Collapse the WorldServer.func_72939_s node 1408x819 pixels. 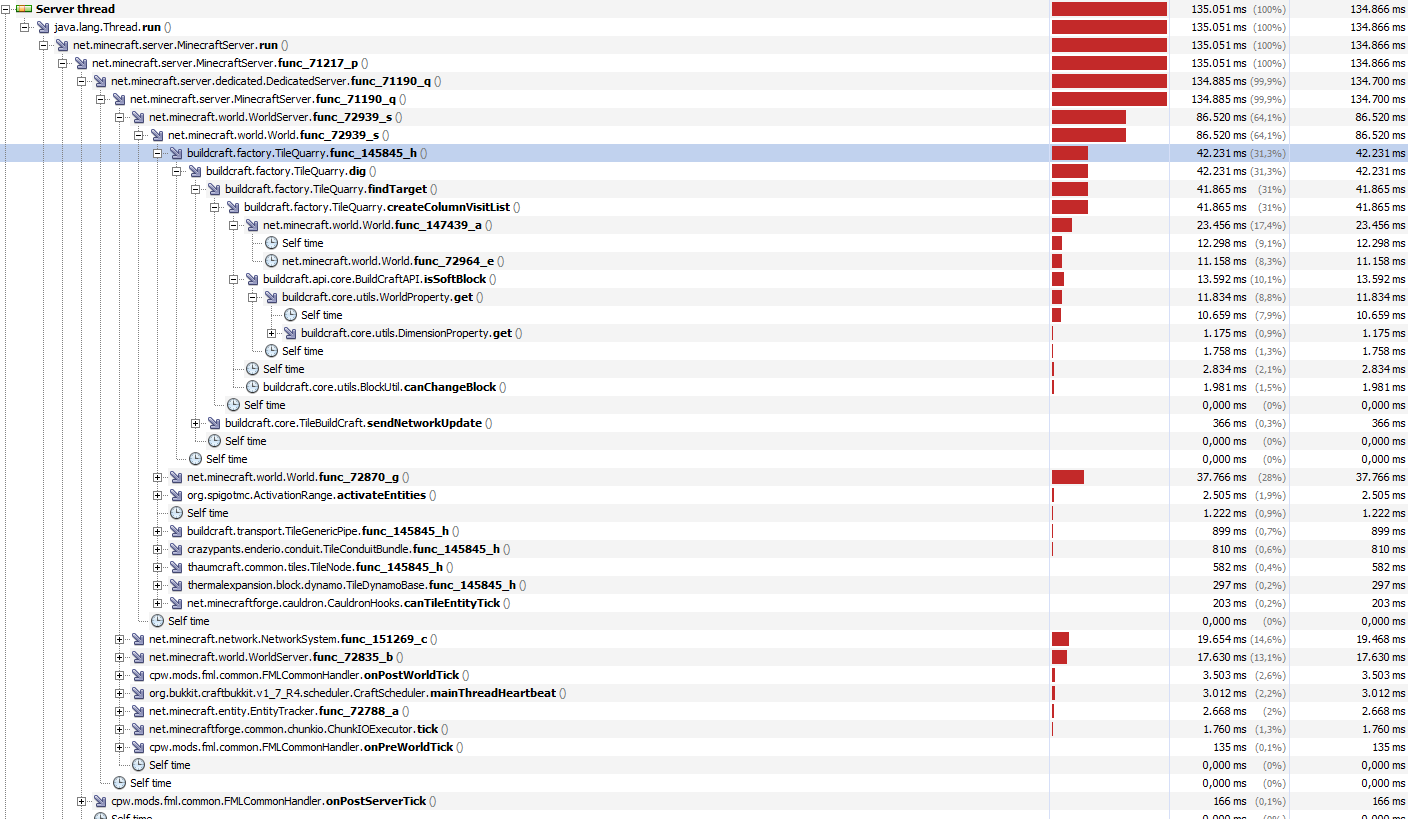[120, 117]
